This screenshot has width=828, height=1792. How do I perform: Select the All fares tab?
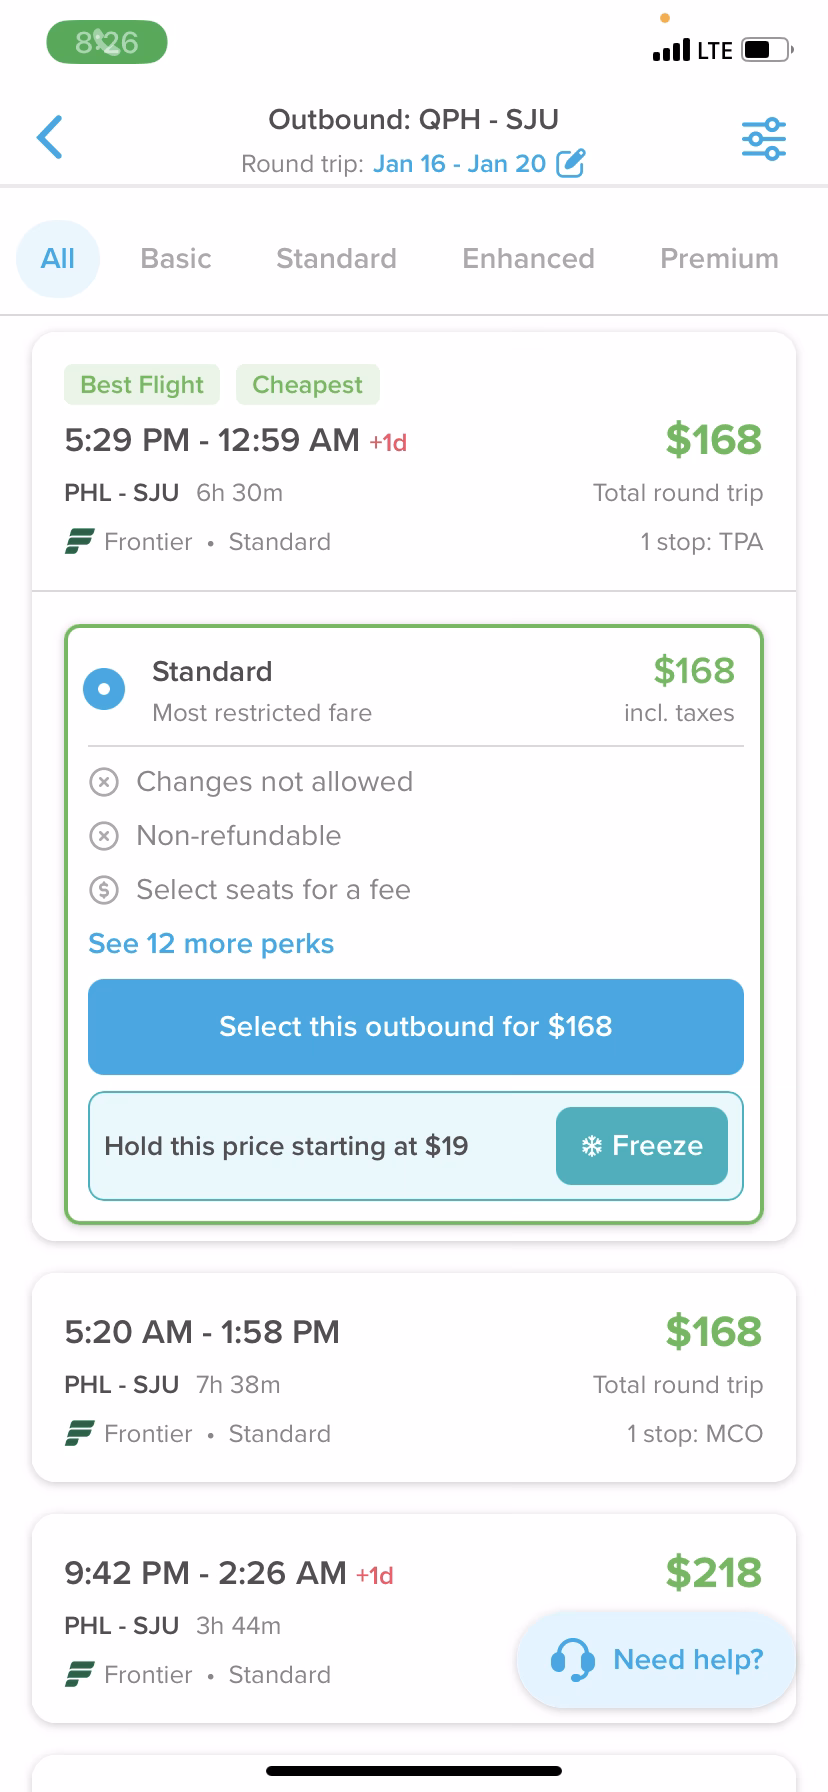pos(58,259)
